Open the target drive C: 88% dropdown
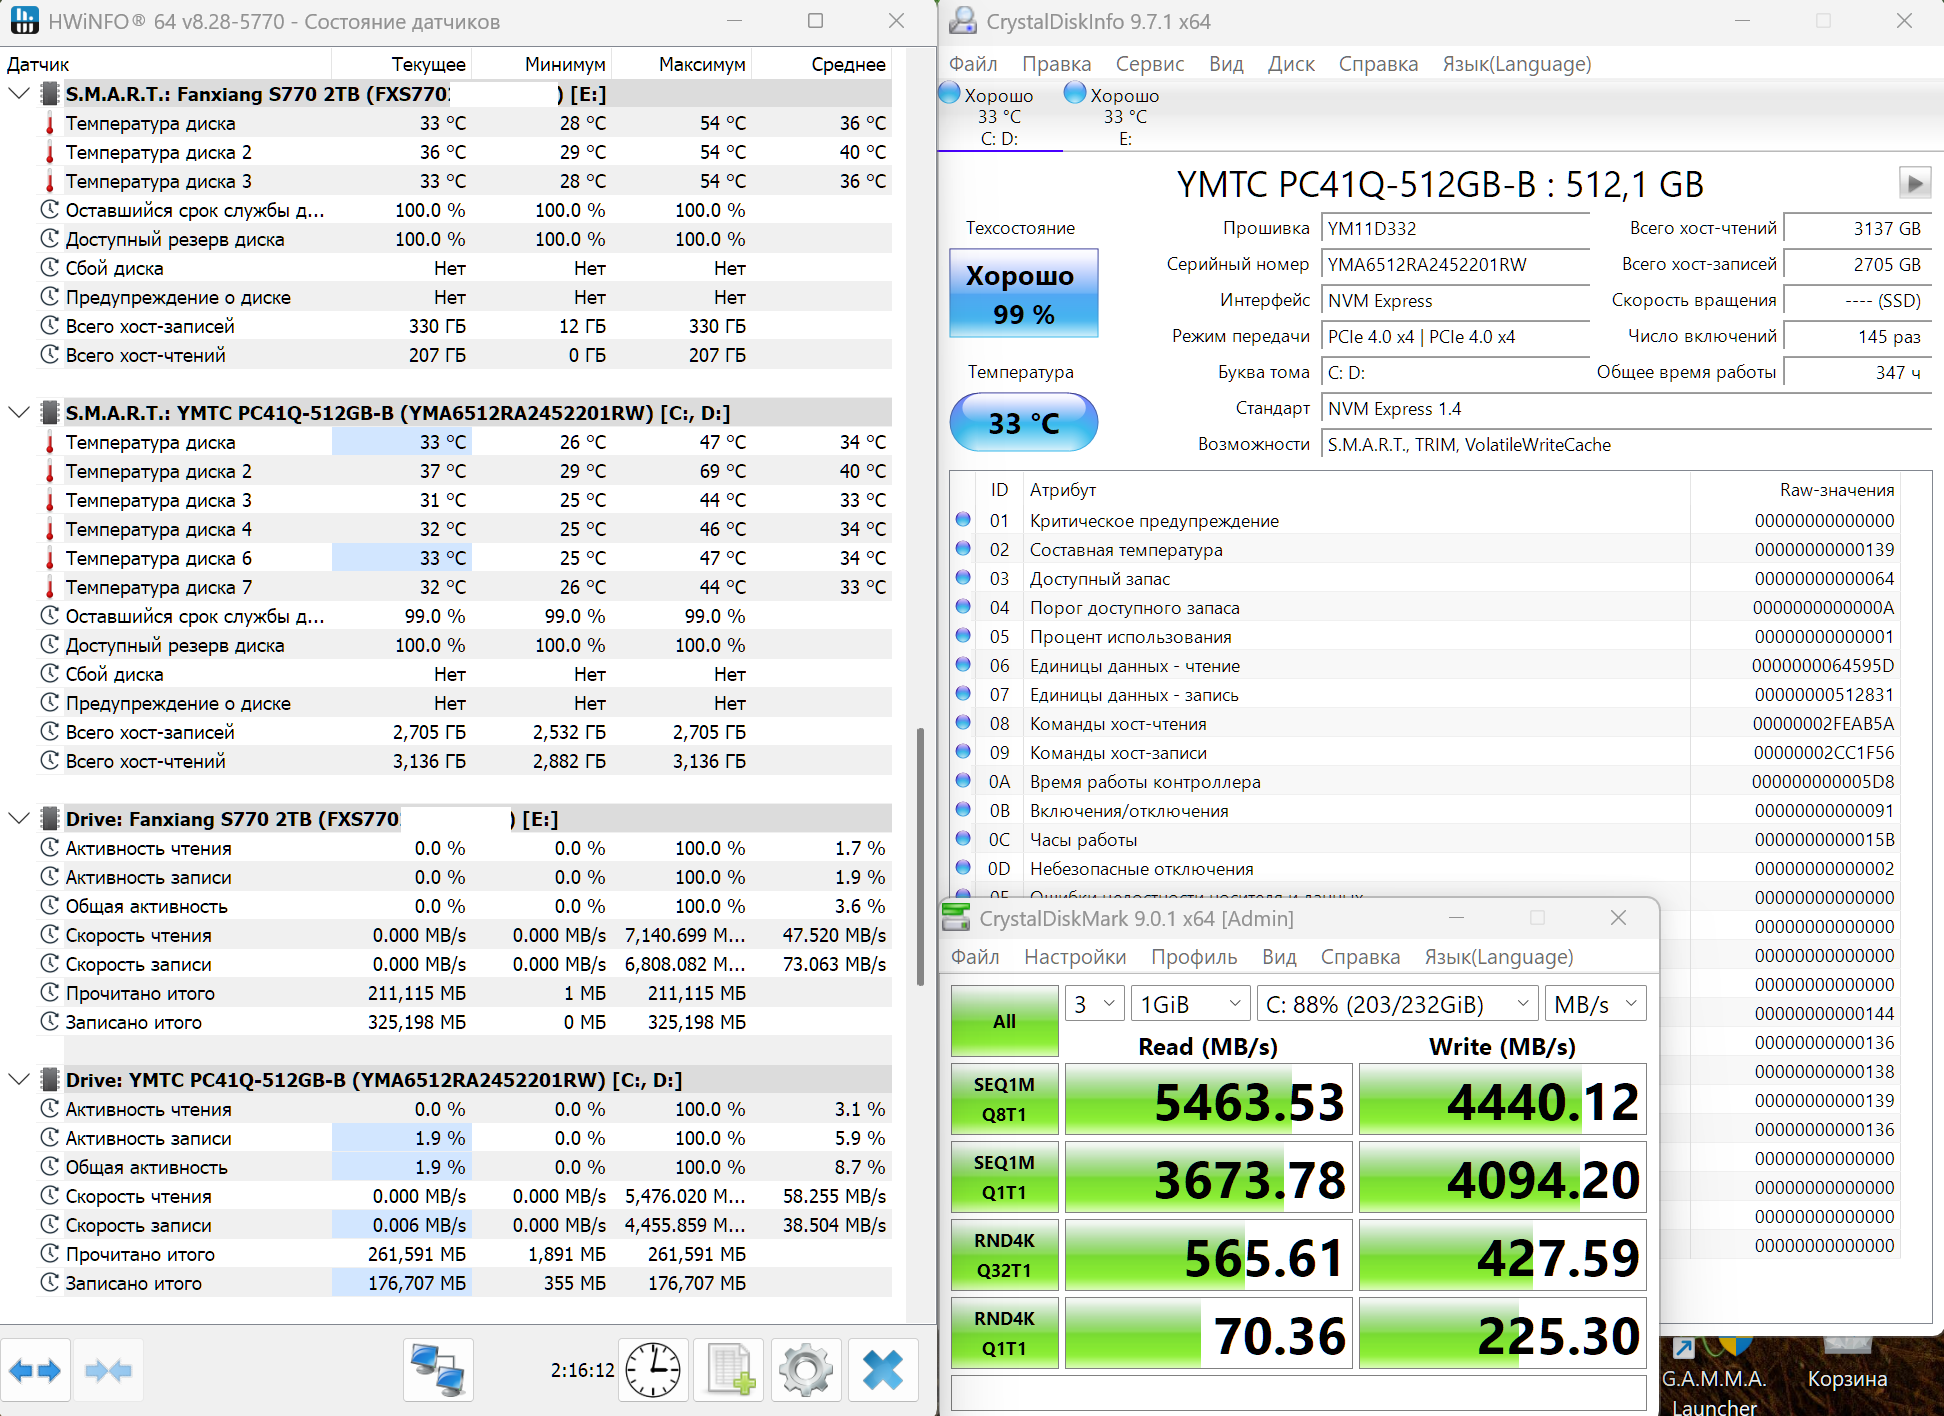This screenshot has width=1944, height=1416. [x=1397, y=1004]
